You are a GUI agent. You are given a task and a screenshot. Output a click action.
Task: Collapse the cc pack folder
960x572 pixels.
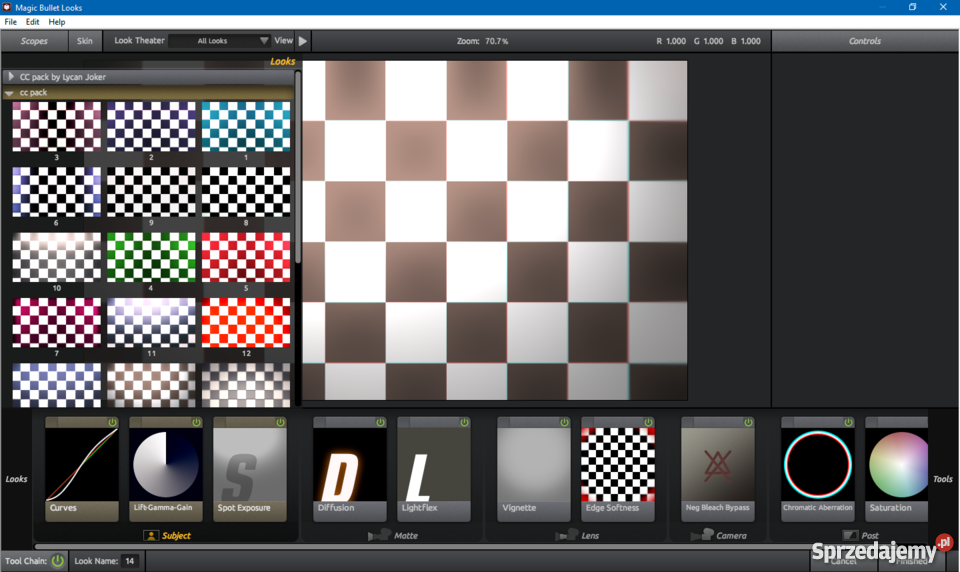tap(10, 93)
